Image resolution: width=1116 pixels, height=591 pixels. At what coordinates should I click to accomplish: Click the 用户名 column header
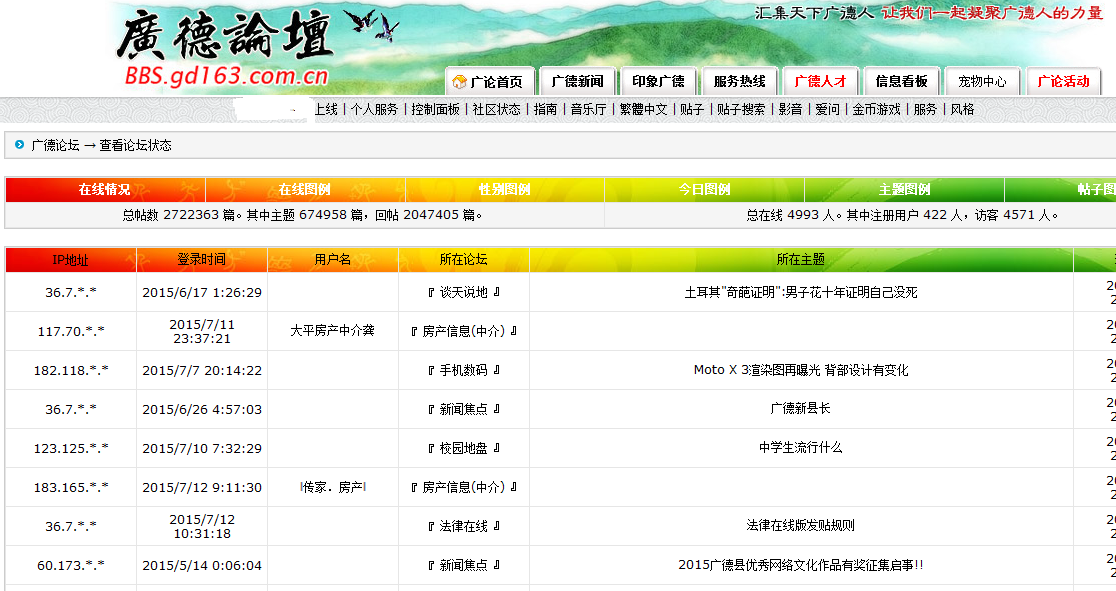(332, 260)
